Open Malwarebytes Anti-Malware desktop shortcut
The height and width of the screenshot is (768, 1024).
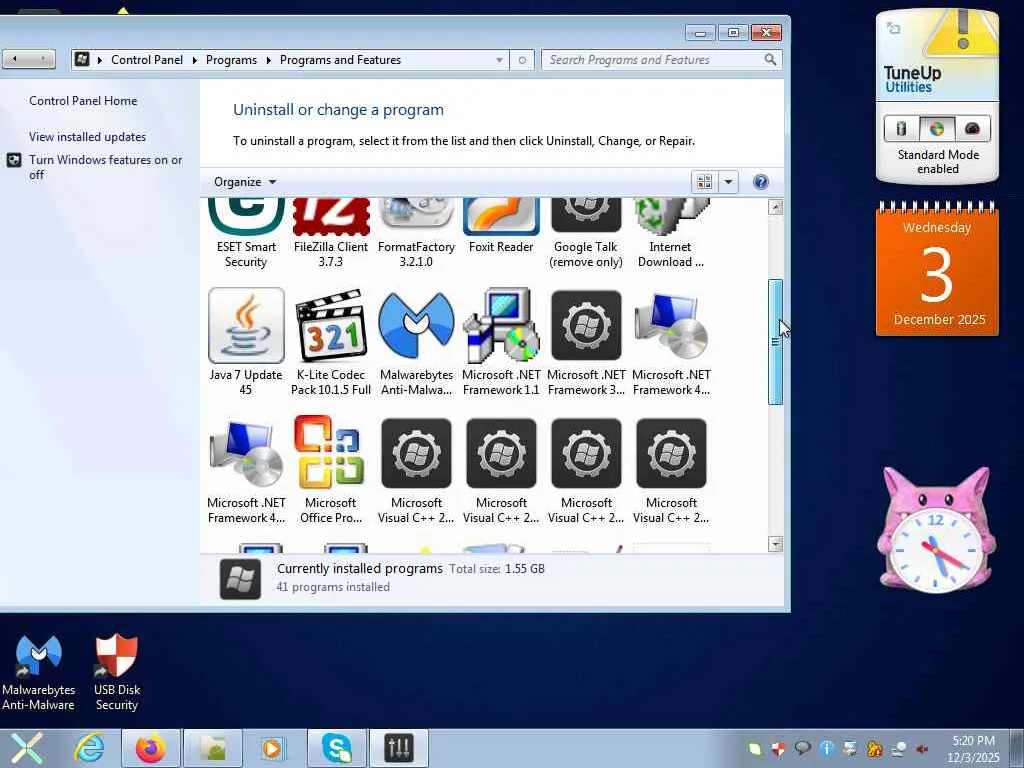[39, 671]
